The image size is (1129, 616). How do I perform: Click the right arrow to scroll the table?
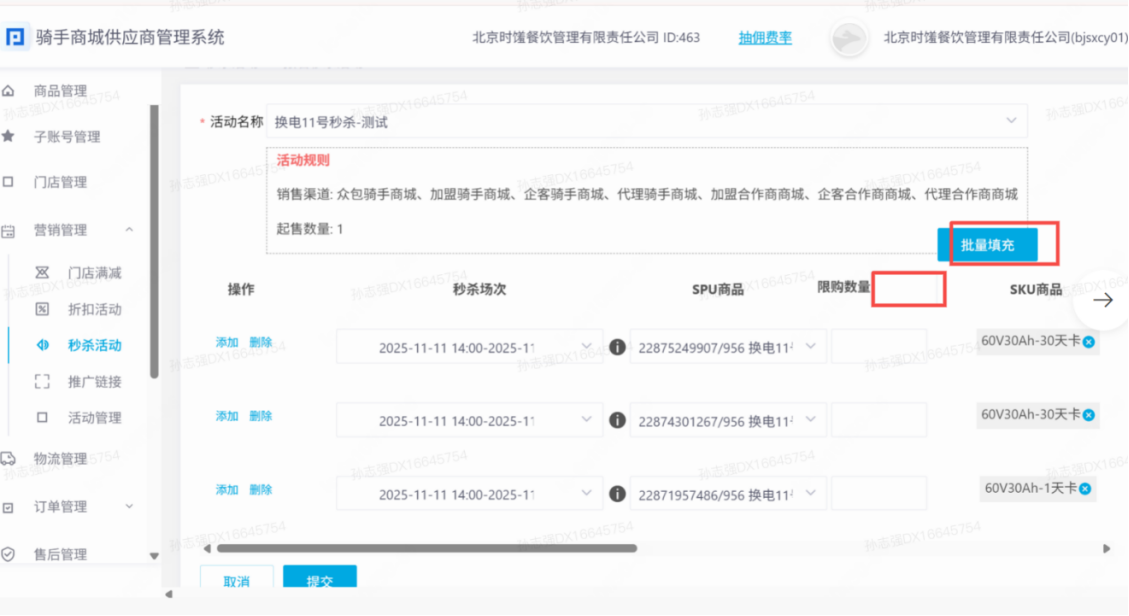[1102, 299]
